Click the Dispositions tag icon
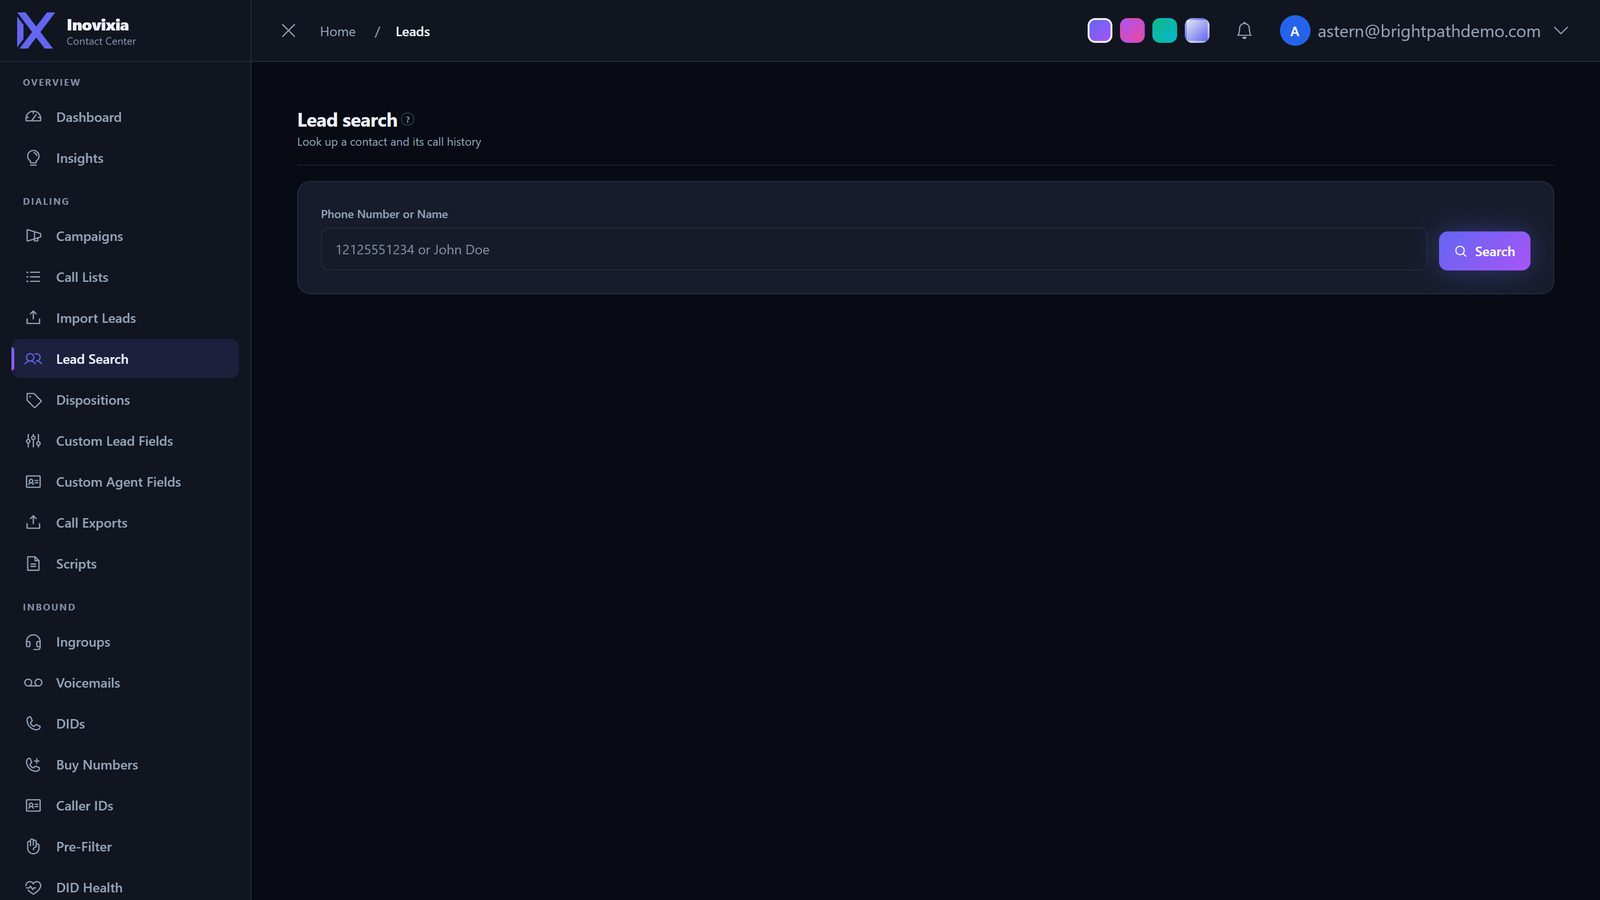This screenshot has height=900, width=1600. click(33, 400)
